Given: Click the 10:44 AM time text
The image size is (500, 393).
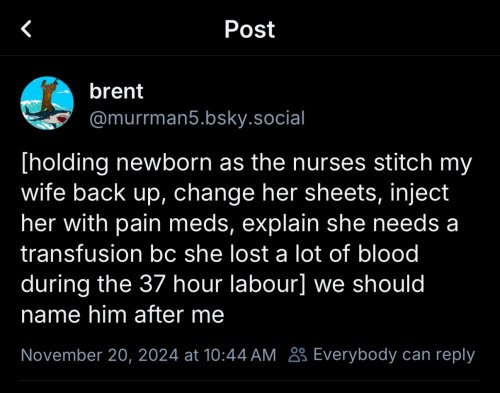Looking at the screenshot, I should [240, 355].
